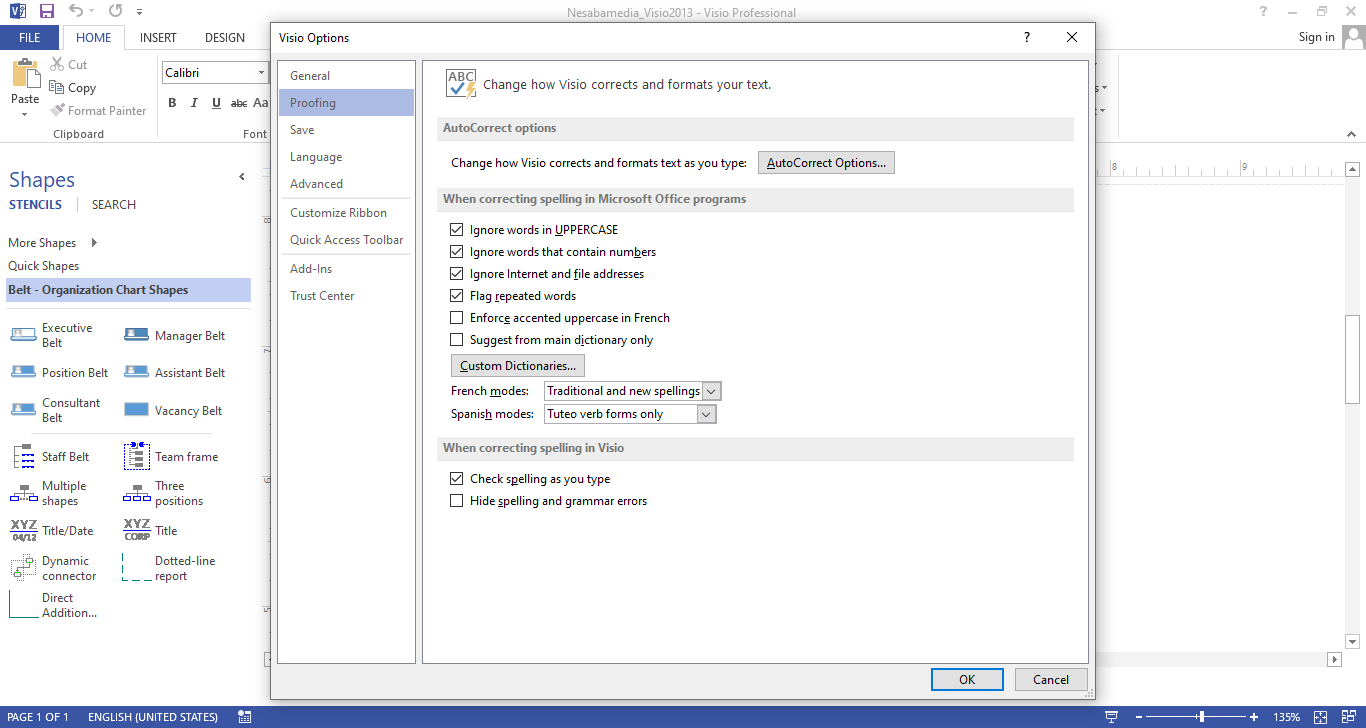1366x728 pixels.
Task: Click the zoom slider in status bar
Action: point(1200,717)
